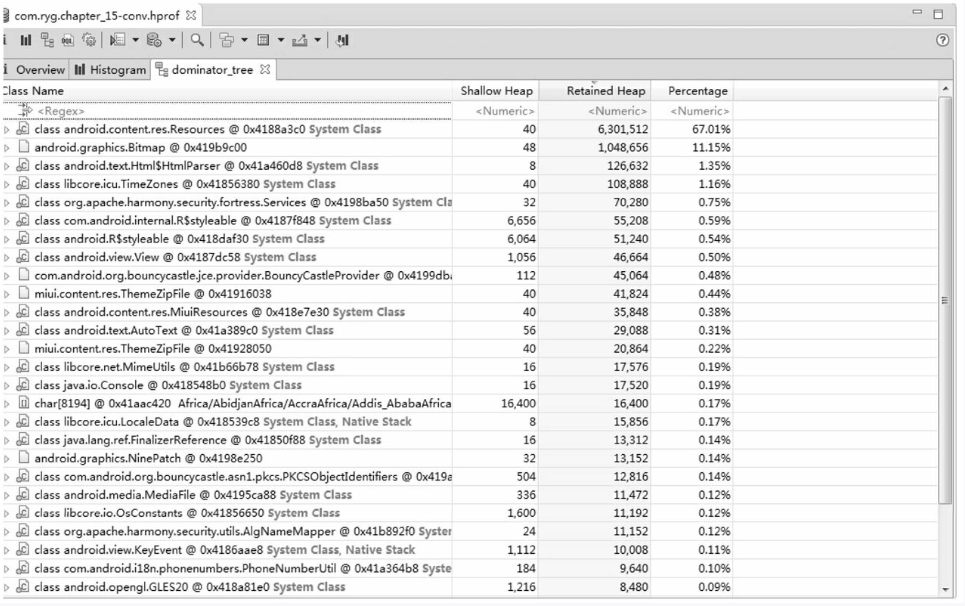This screenshot has height=606, width=965.
Task: Click class icon of android.opengl.GLES20 row
Action: 23,586
